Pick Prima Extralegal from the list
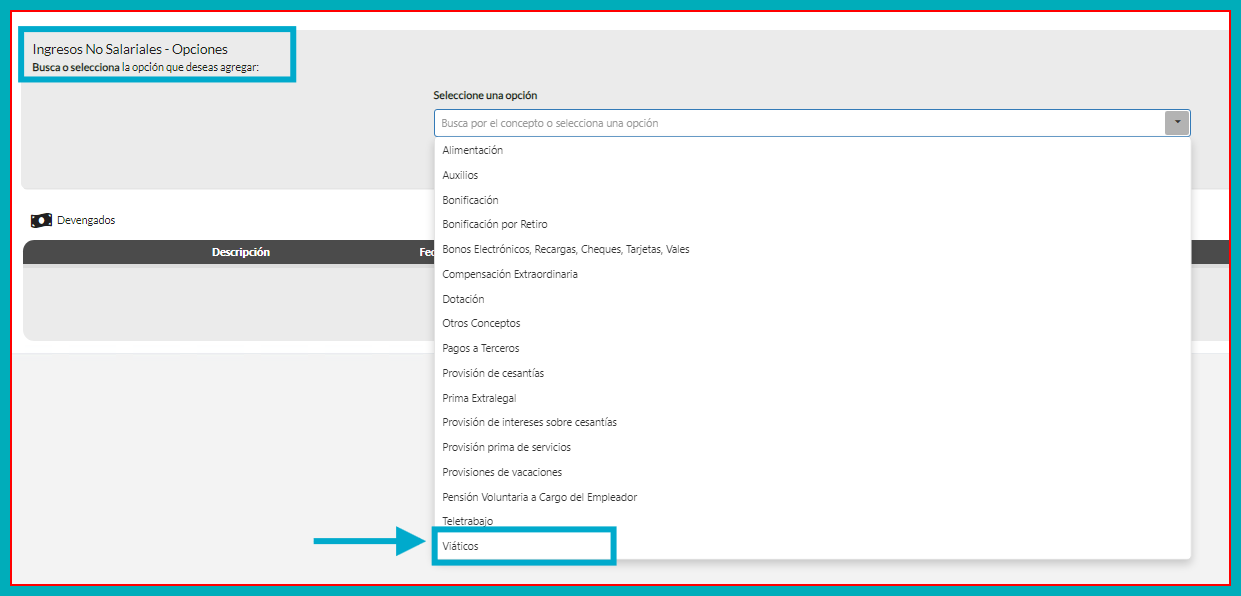1241x596 pixels. pyautogui.click(x=812, y=398)
